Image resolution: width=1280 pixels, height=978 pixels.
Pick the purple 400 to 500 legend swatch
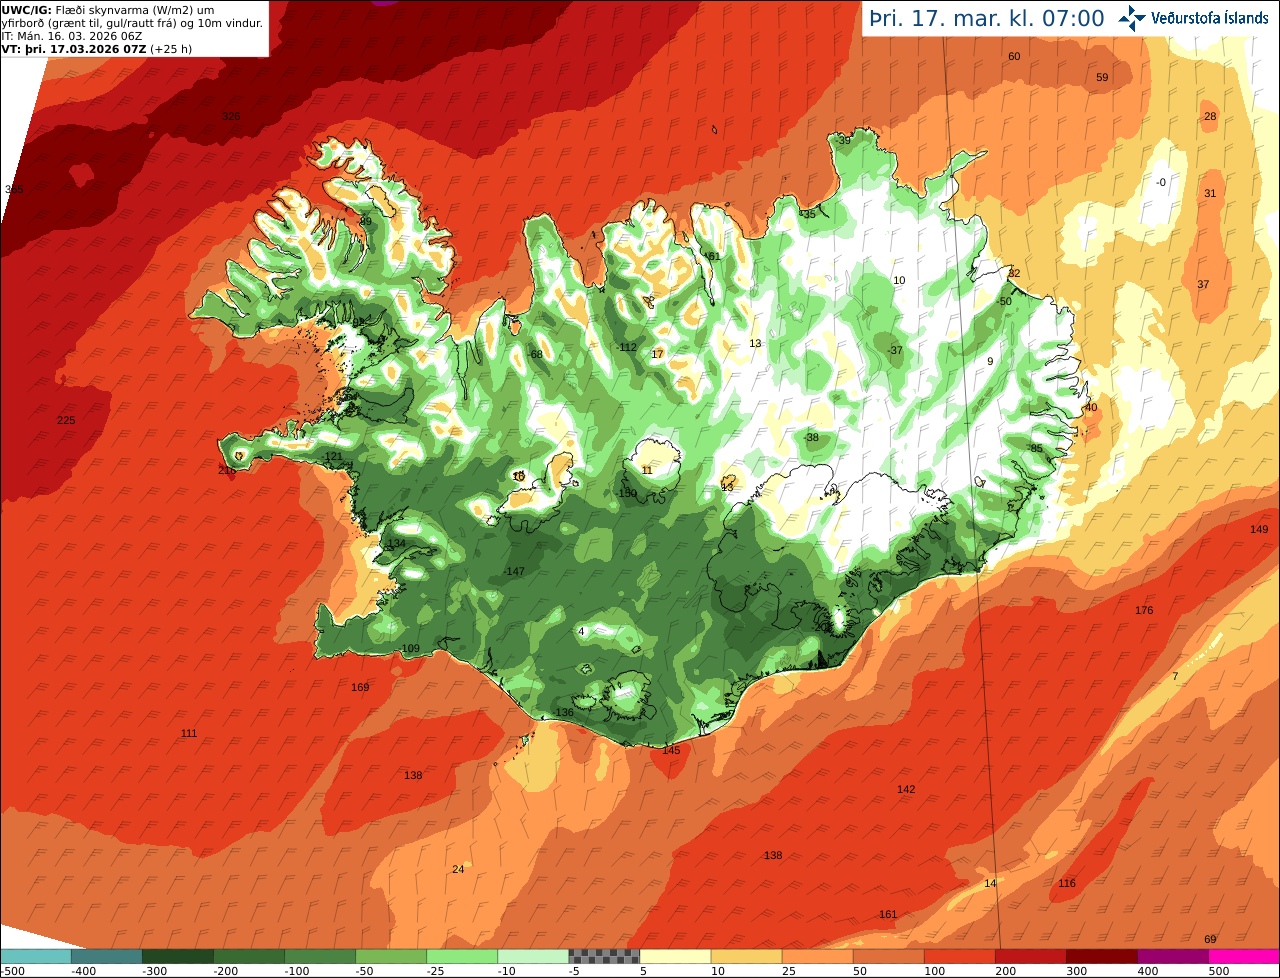pos(1172,956)
